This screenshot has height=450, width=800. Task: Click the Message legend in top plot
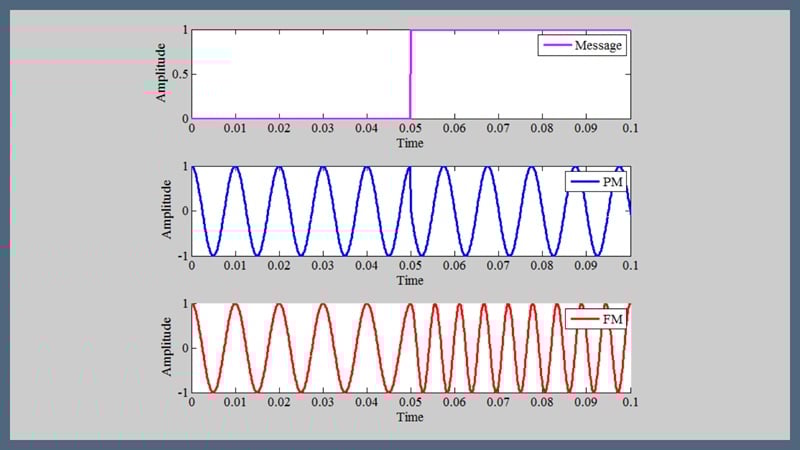[x=583, y=46]
